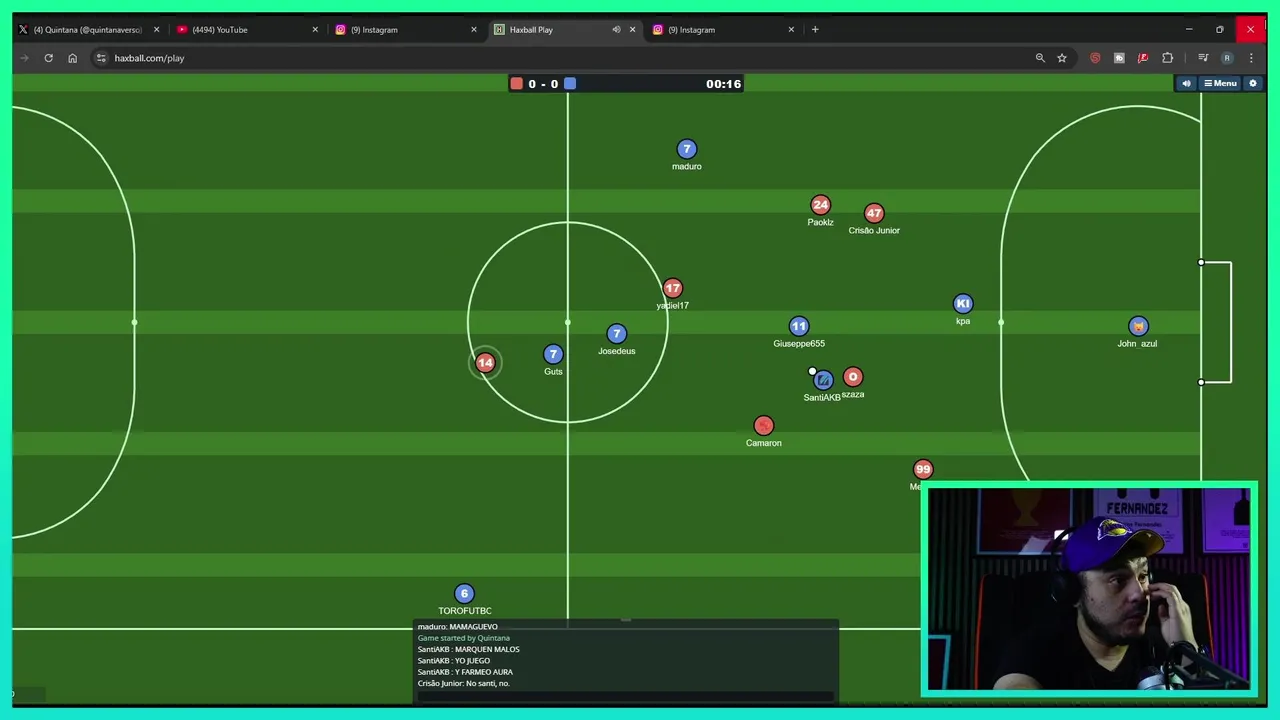Go to browser home page

[72, 58]
